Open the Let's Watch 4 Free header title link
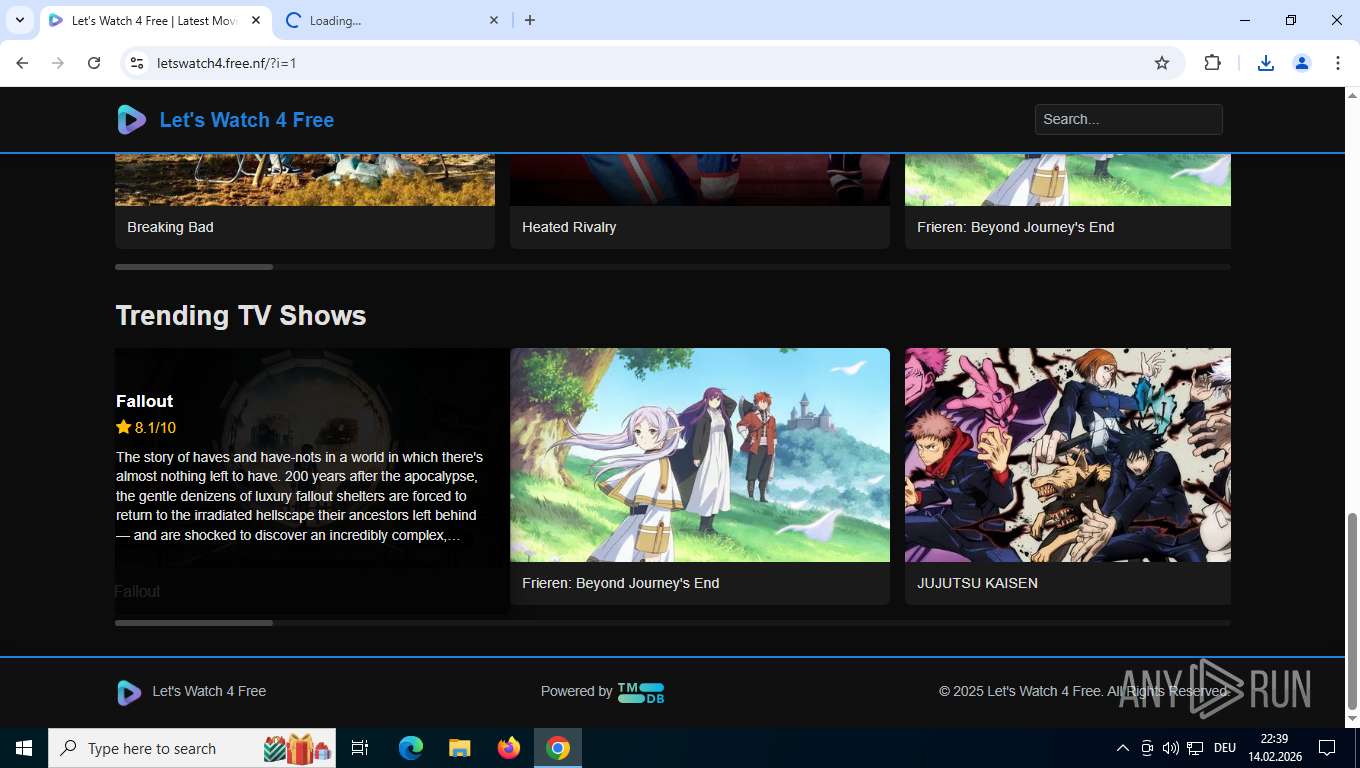The width and height of the screenshot is (1360, 768). coord(247,120)
